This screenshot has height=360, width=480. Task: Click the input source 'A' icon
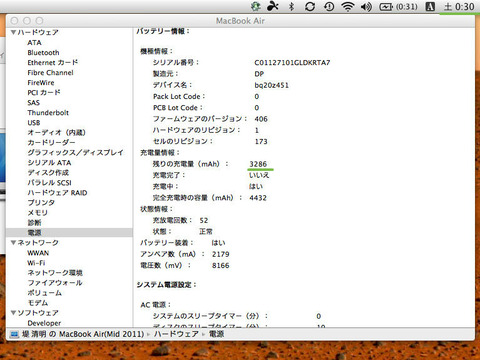pyautogui.click(x=430, y=6)
